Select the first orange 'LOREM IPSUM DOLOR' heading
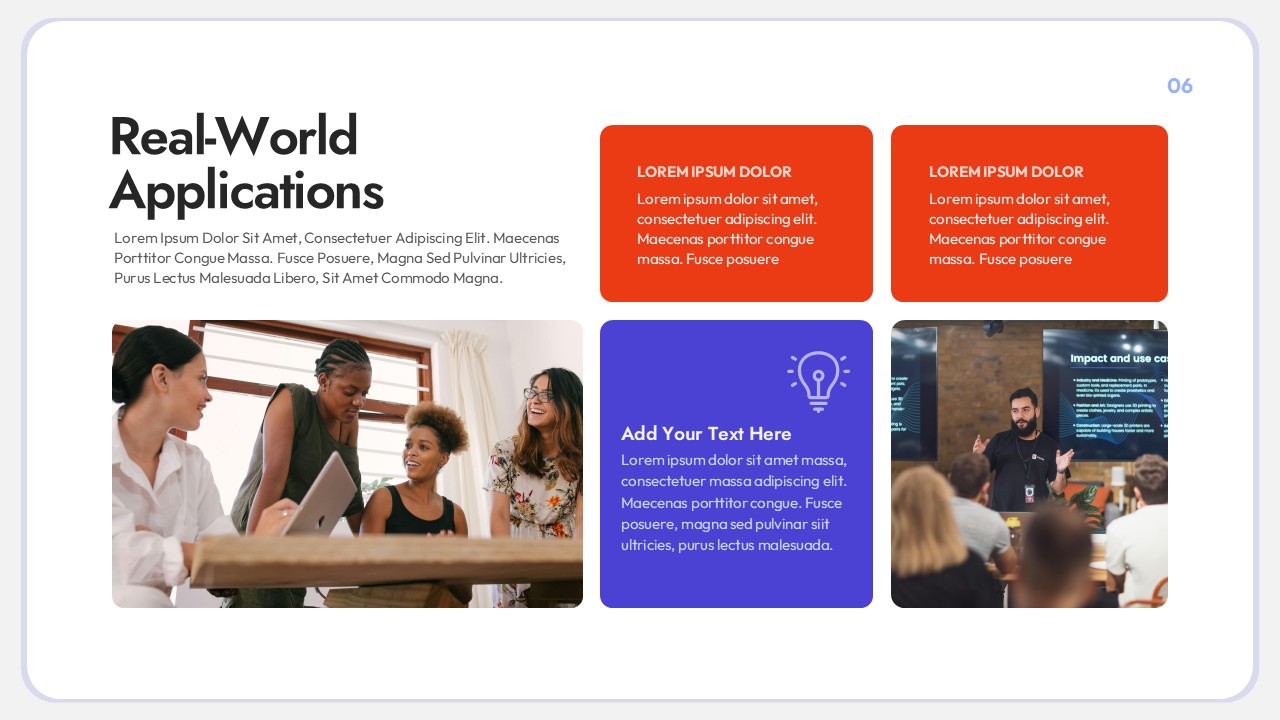The width and height of the screenshot is (1280, 720). 714,172
